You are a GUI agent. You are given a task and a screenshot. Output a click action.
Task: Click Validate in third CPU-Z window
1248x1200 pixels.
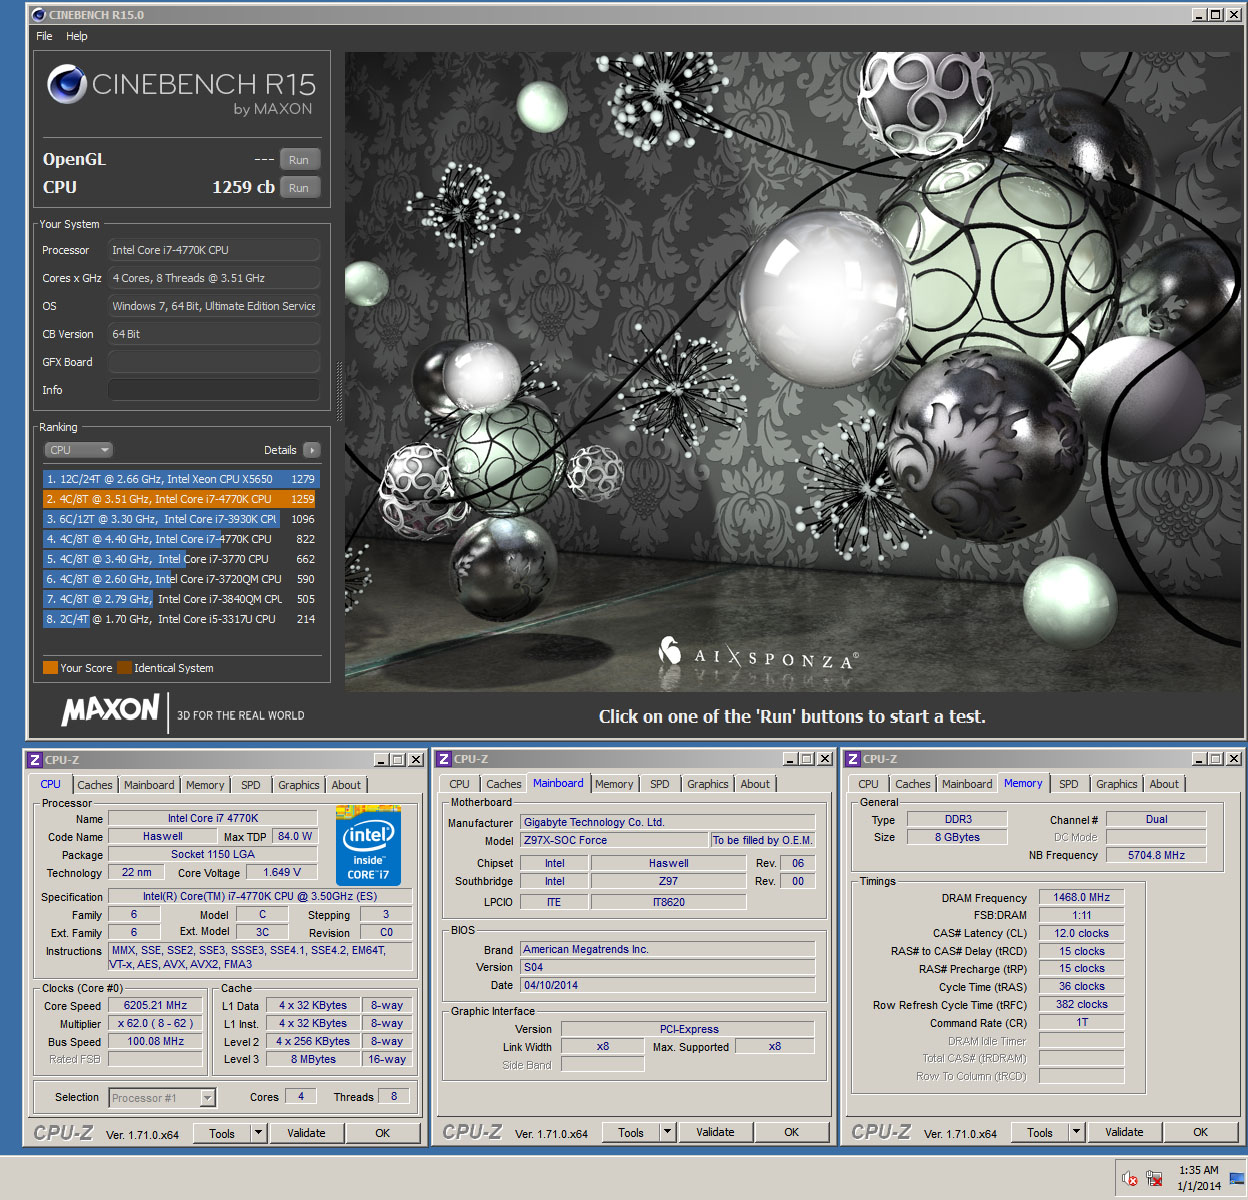(1124, 1133)
